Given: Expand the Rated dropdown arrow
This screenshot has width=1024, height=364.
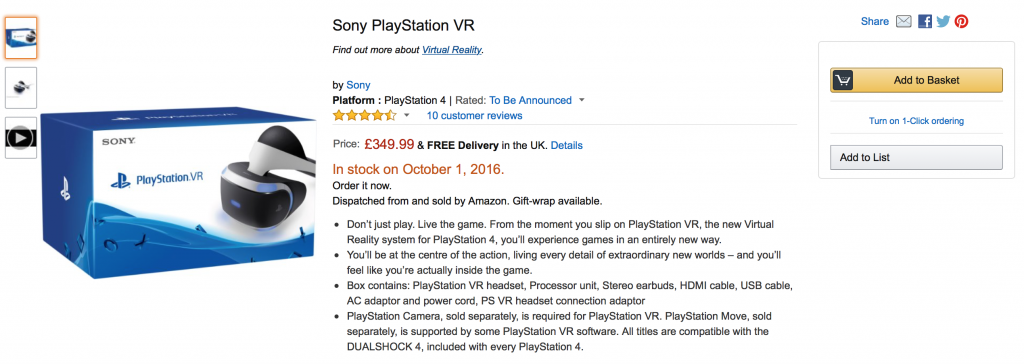Looking at the screenshot, I should (581, 101).
